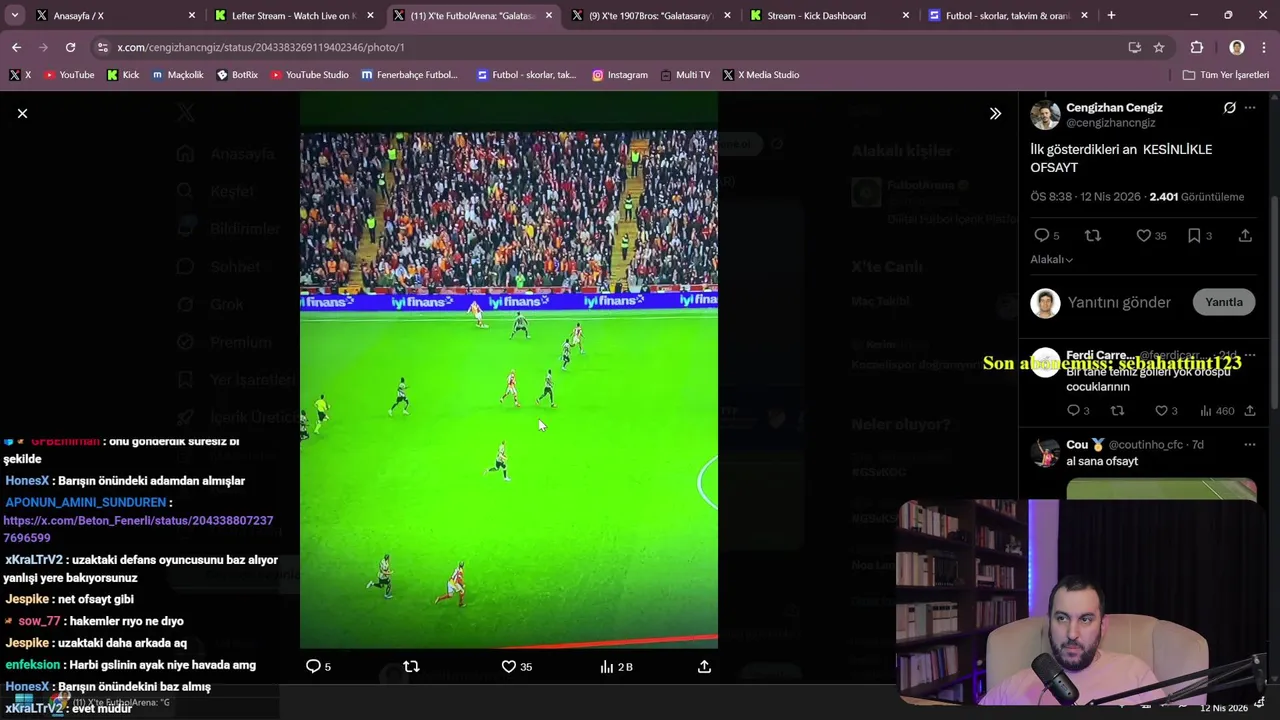Switch to the 1907Bros X tab
The width and height of the screenshot is (1280, 720).
(x=652, y=16)
